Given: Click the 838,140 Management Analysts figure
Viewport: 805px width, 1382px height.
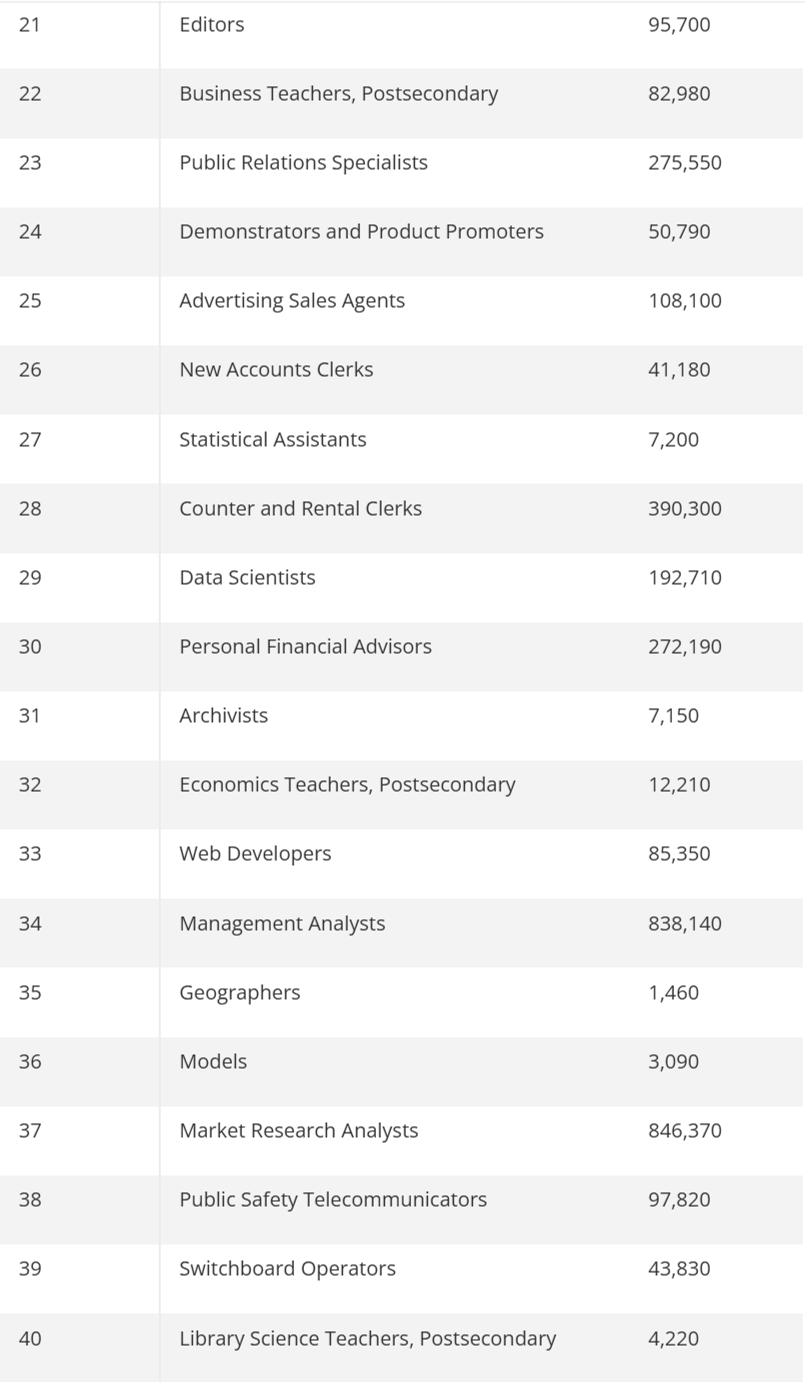Looking at the screenshot, I should click(x=684, y=924).
